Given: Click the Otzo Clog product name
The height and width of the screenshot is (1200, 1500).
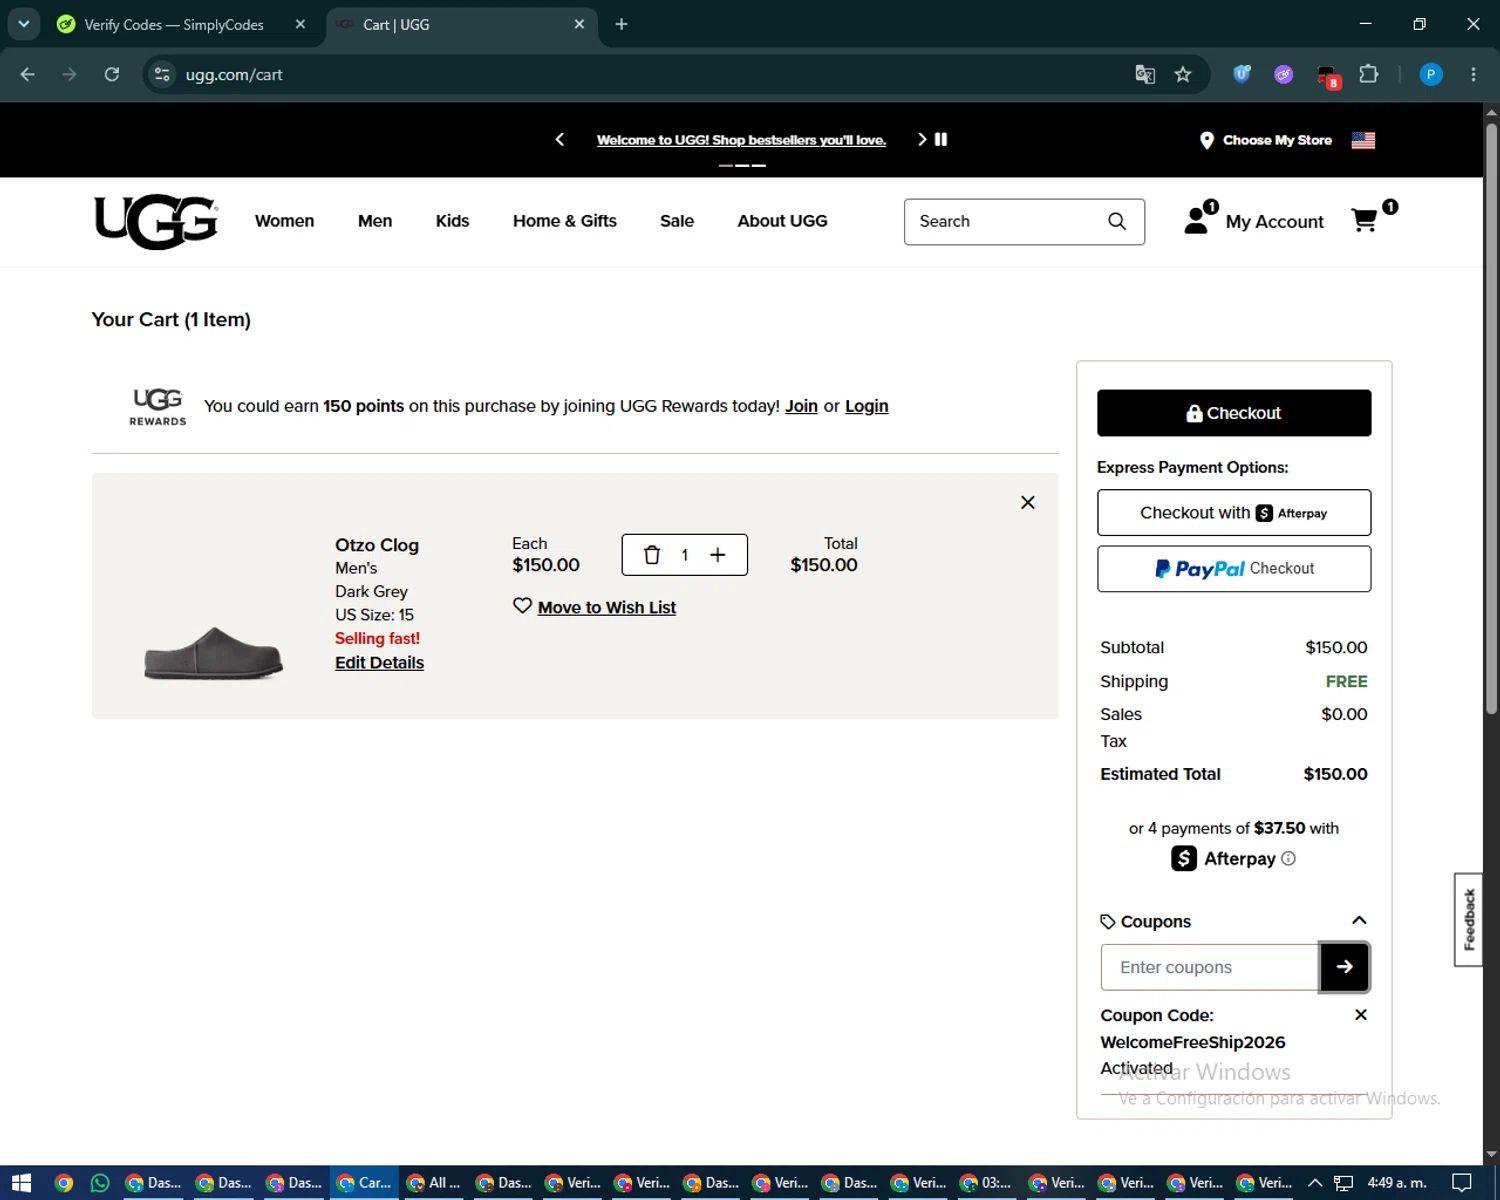Looking at the screenshot, I should [x=377, y=545].
